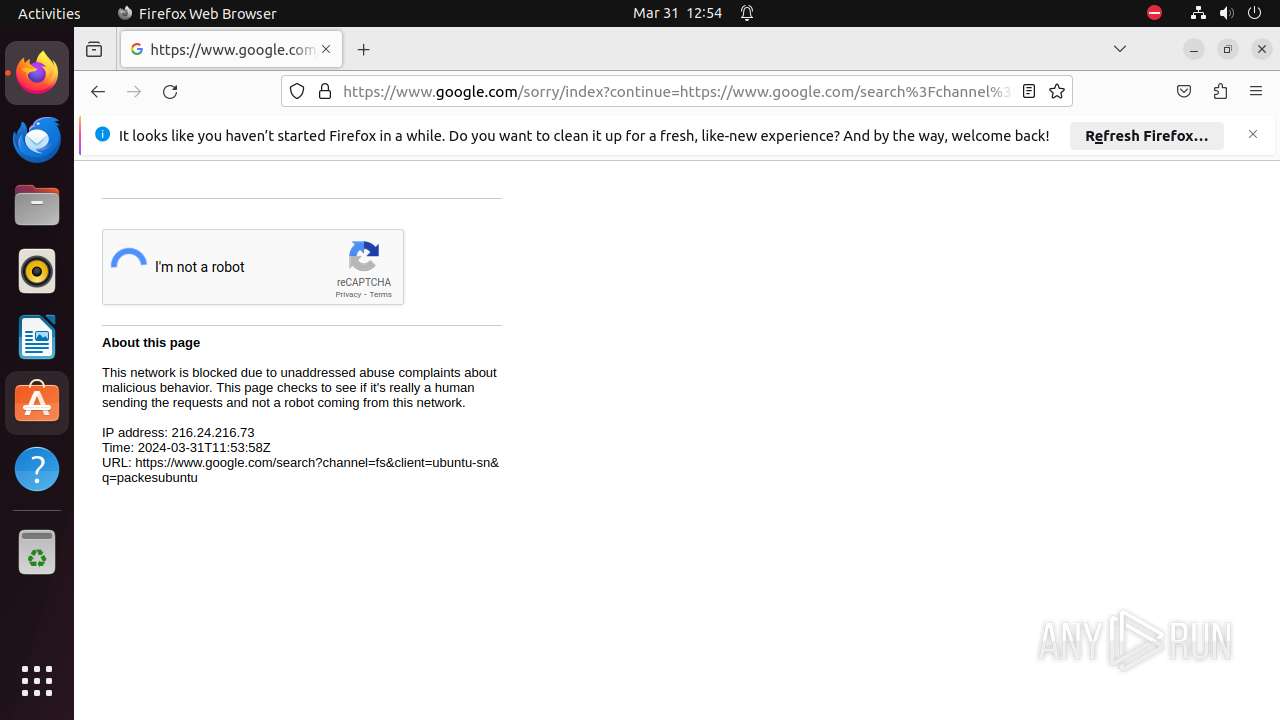Click the Time 2024-03-31T11:53:58Z line
This screenshot has width=1280, height=720.
(x=186, y=448)
